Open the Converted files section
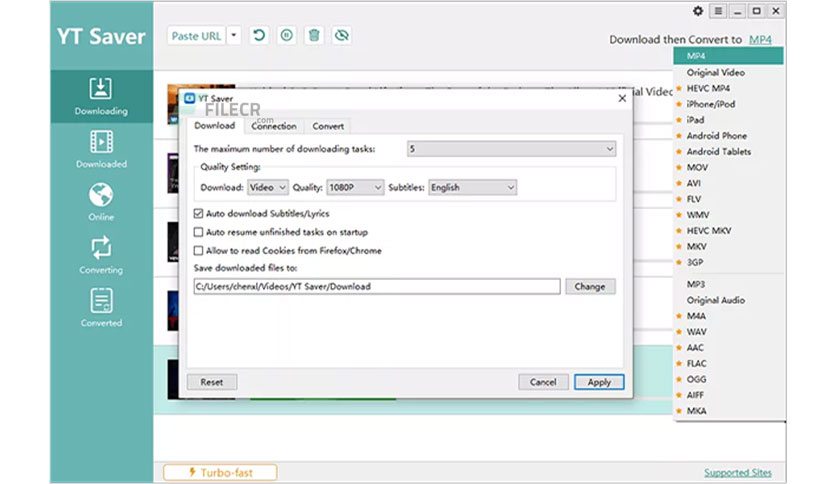The width and height of the screenshot is (836, 484). 101,307
